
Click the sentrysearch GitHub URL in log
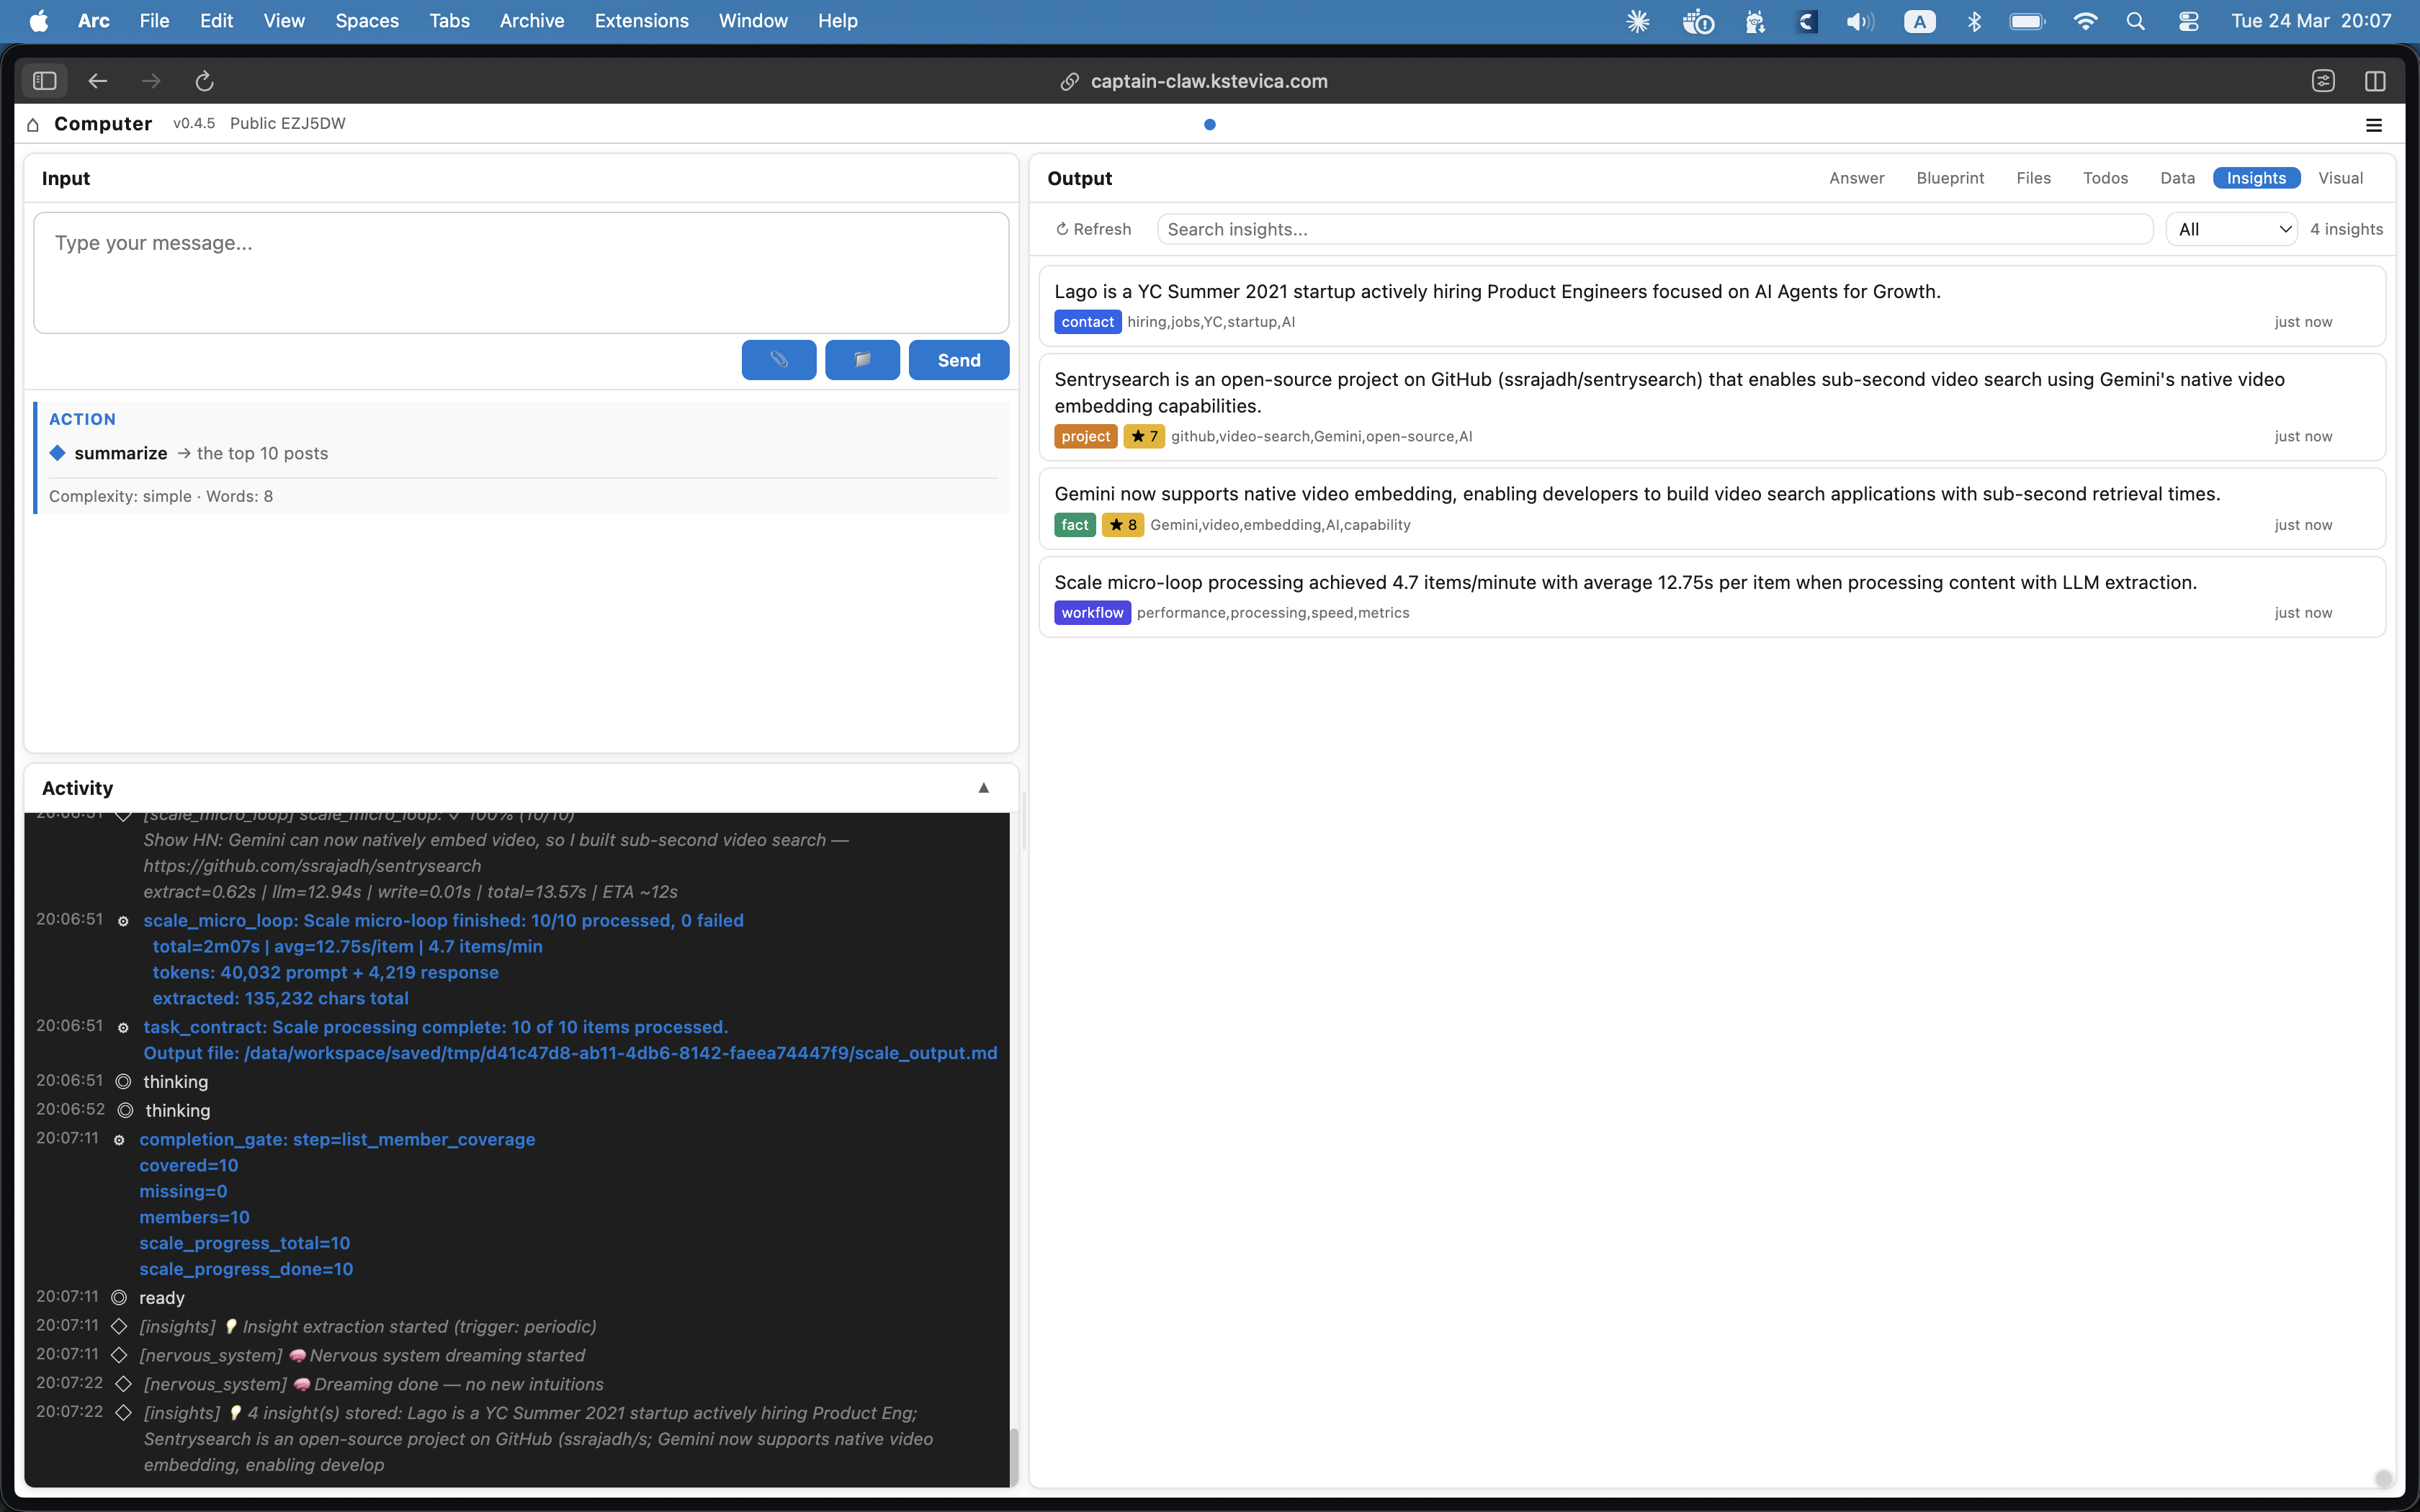tap(312, 866)
